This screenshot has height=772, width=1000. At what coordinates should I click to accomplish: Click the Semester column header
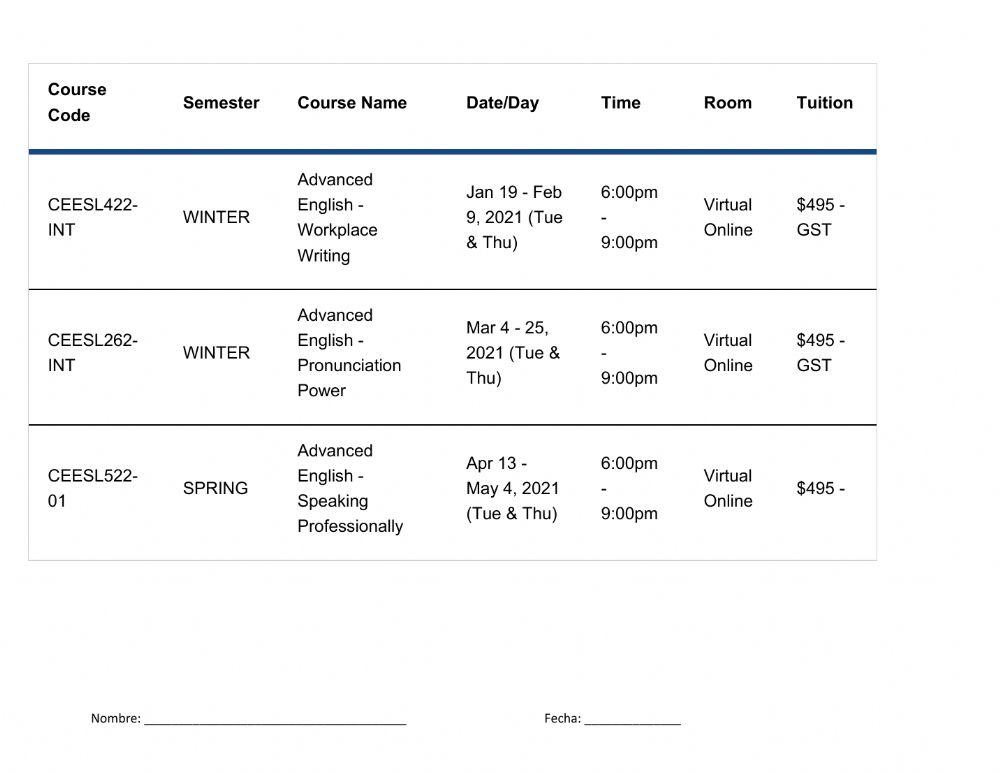[x=221, y=102]
